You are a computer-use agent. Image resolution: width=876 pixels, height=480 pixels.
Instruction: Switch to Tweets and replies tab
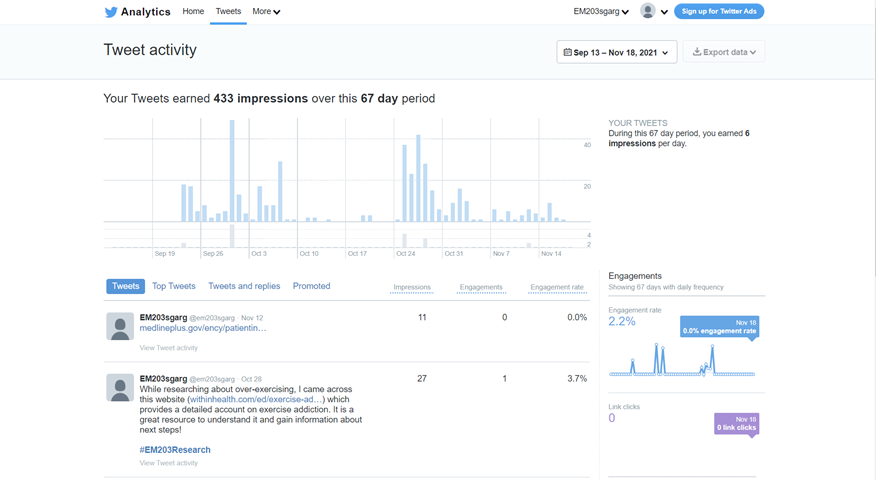coord(244,286)
